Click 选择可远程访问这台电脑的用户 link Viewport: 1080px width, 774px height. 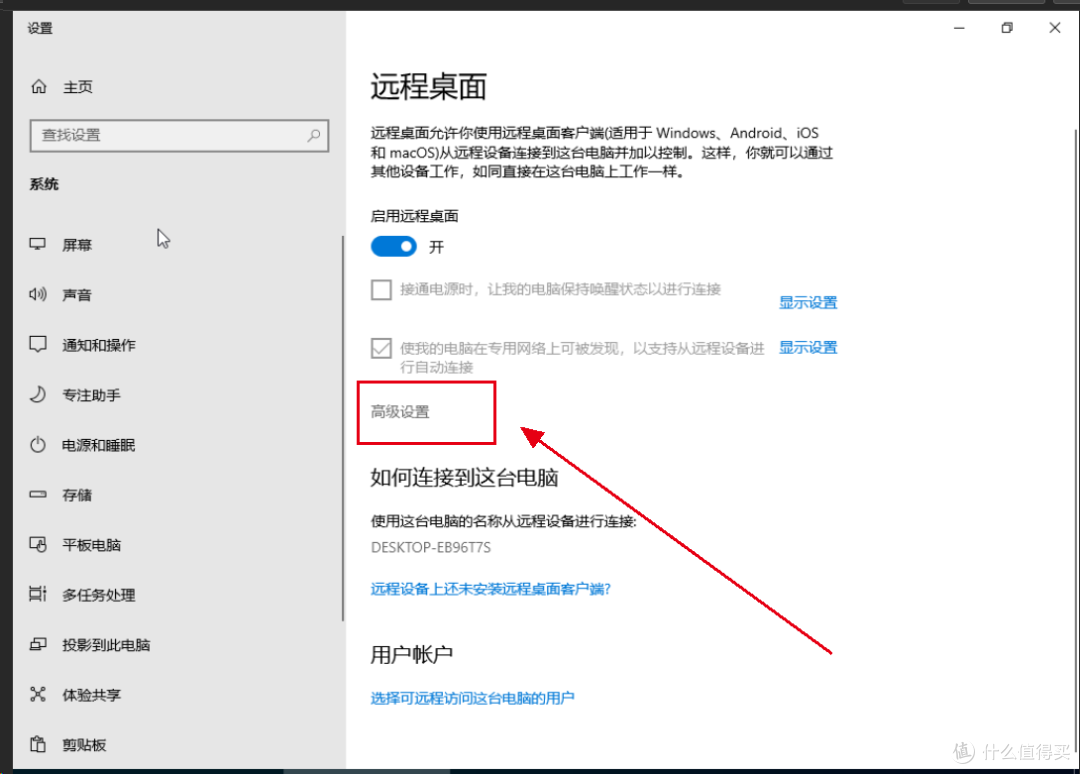coord(472,698)
